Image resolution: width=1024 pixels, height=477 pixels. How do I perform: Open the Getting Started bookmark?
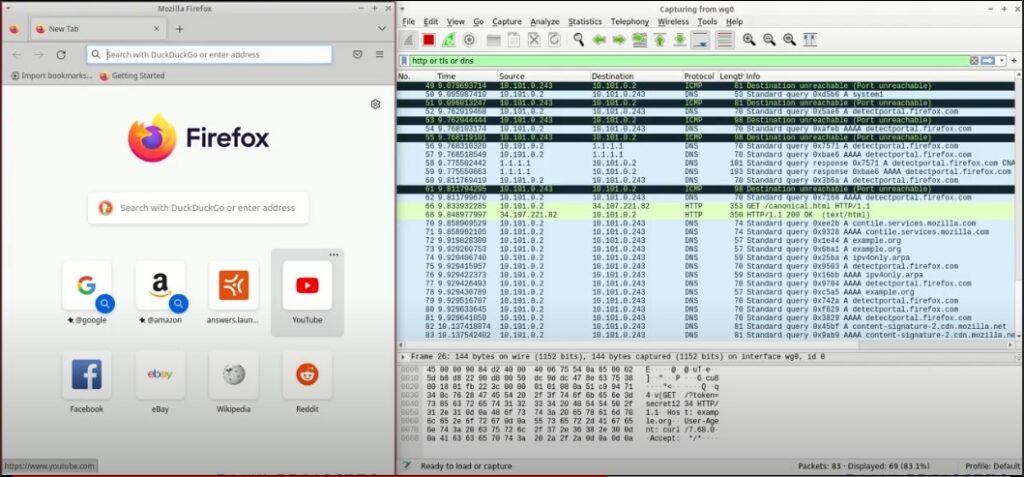[x=132, y=76]
